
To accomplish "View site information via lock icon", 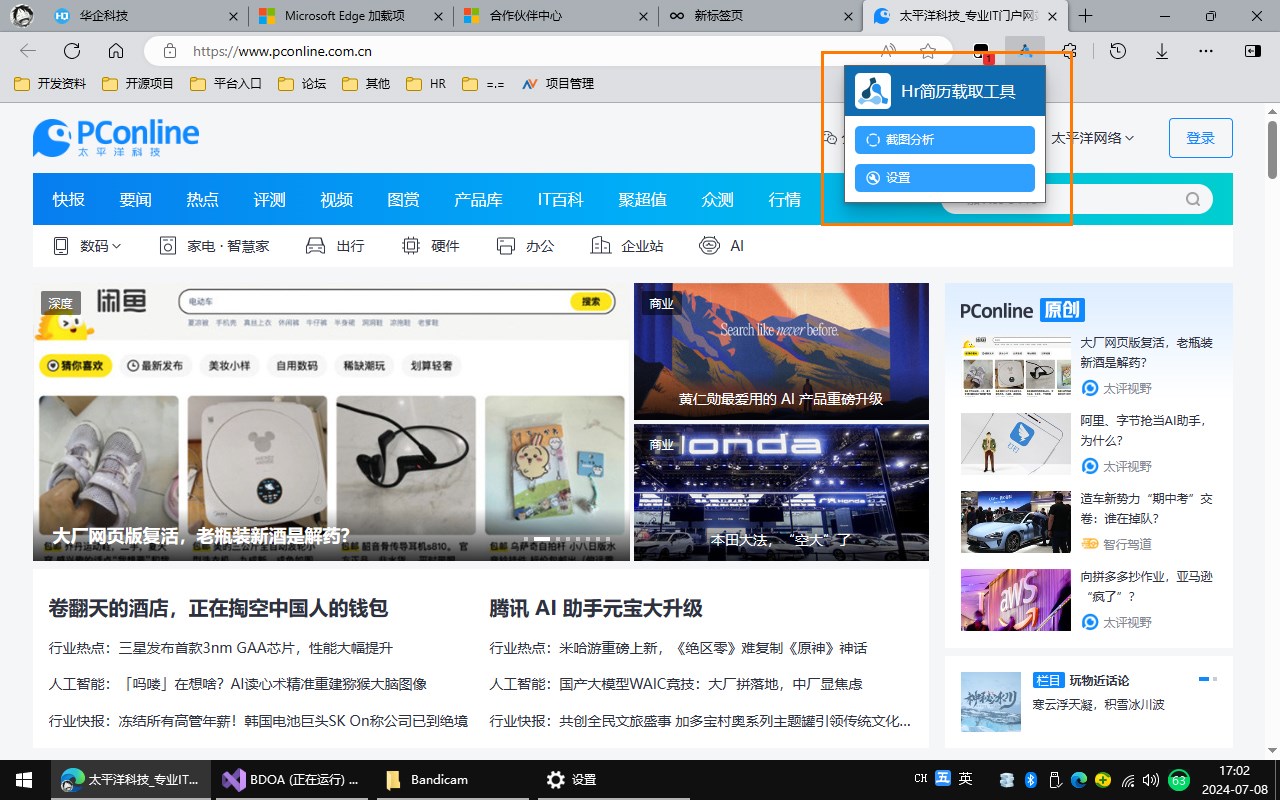I will tap(170, 51).
